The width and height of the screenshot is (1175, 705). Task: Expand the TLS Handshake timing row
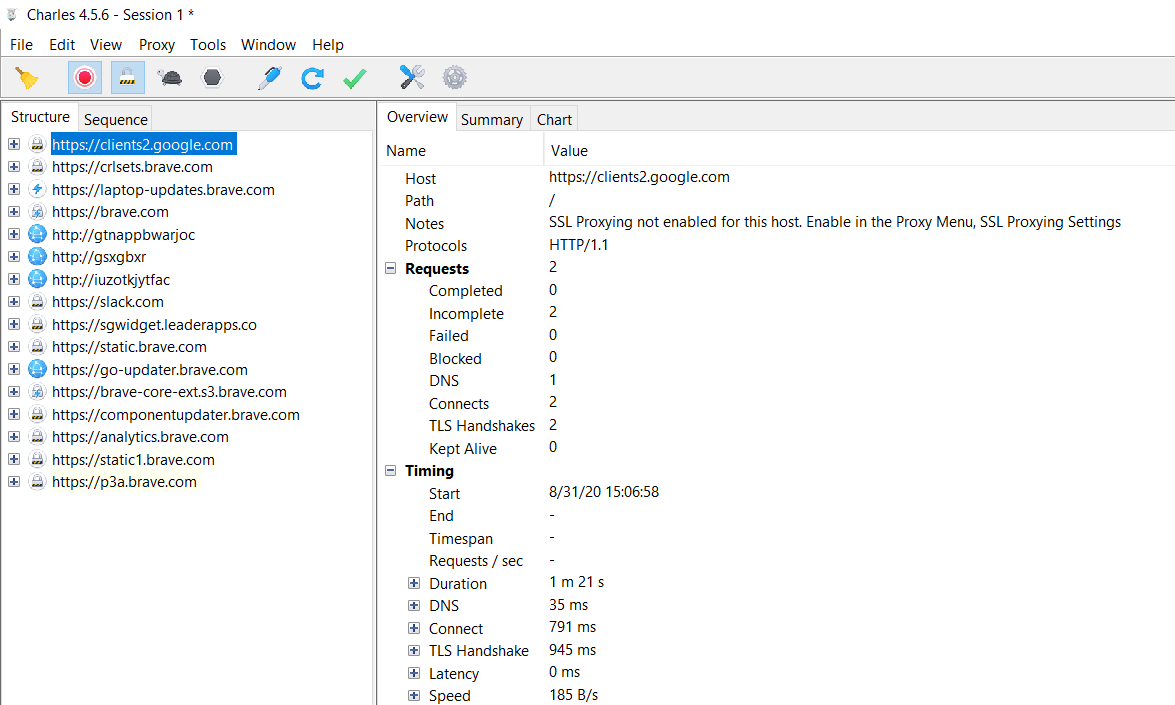[414, 650]
